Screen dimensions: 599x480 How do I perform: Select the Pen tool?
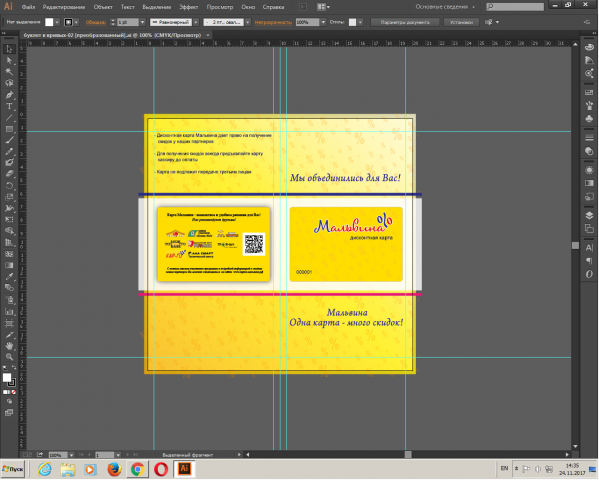coord(9,95)
